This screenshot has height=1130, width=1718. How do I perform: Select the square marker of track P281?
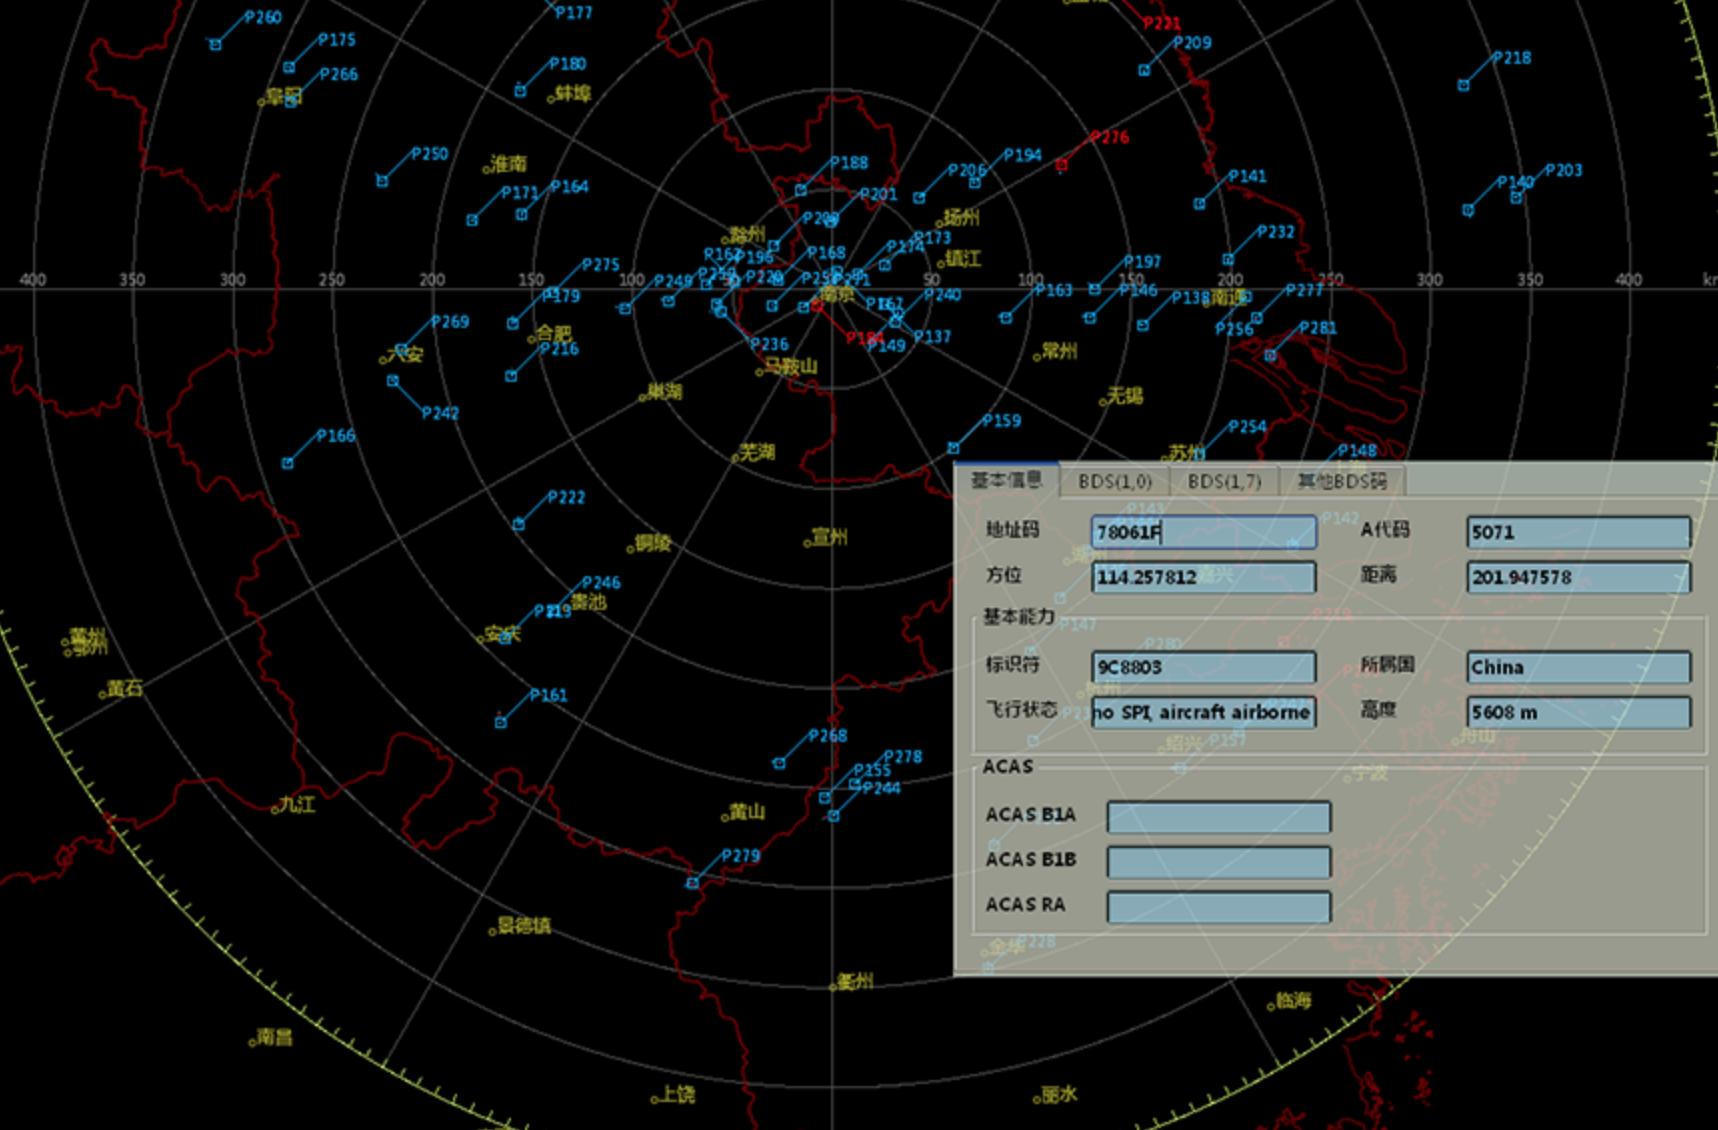click(1270, 355)
